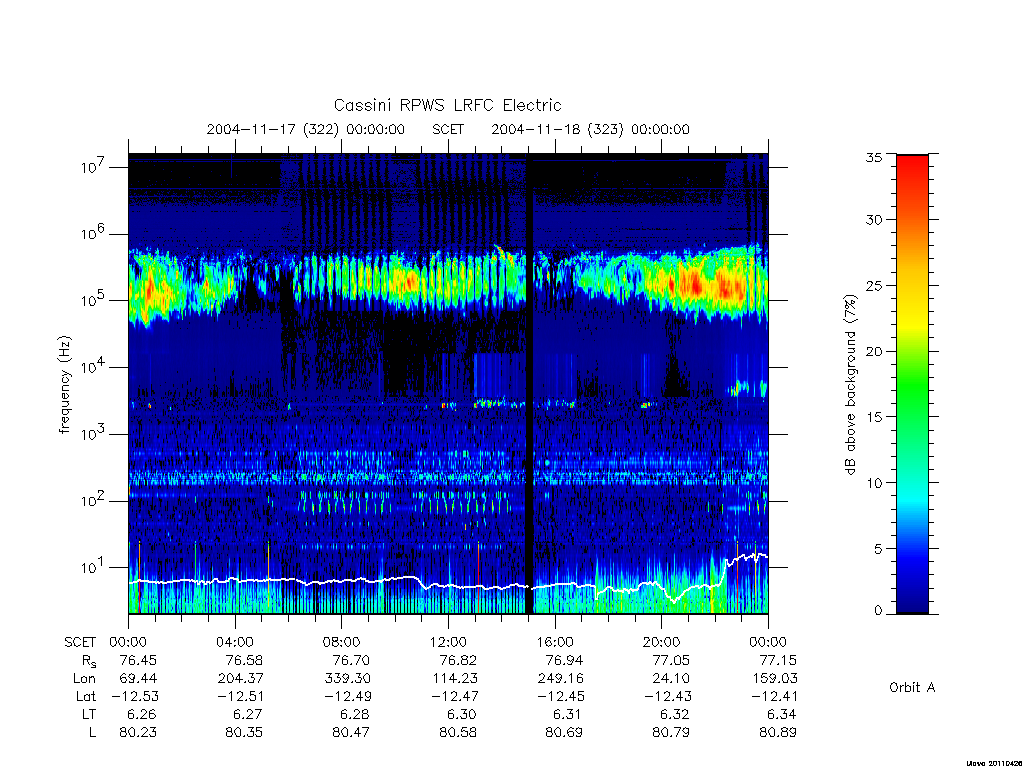This screenshot has width=1024, height=768.
Task: Click the LT value 6.34
Action: tap(782, 714)
